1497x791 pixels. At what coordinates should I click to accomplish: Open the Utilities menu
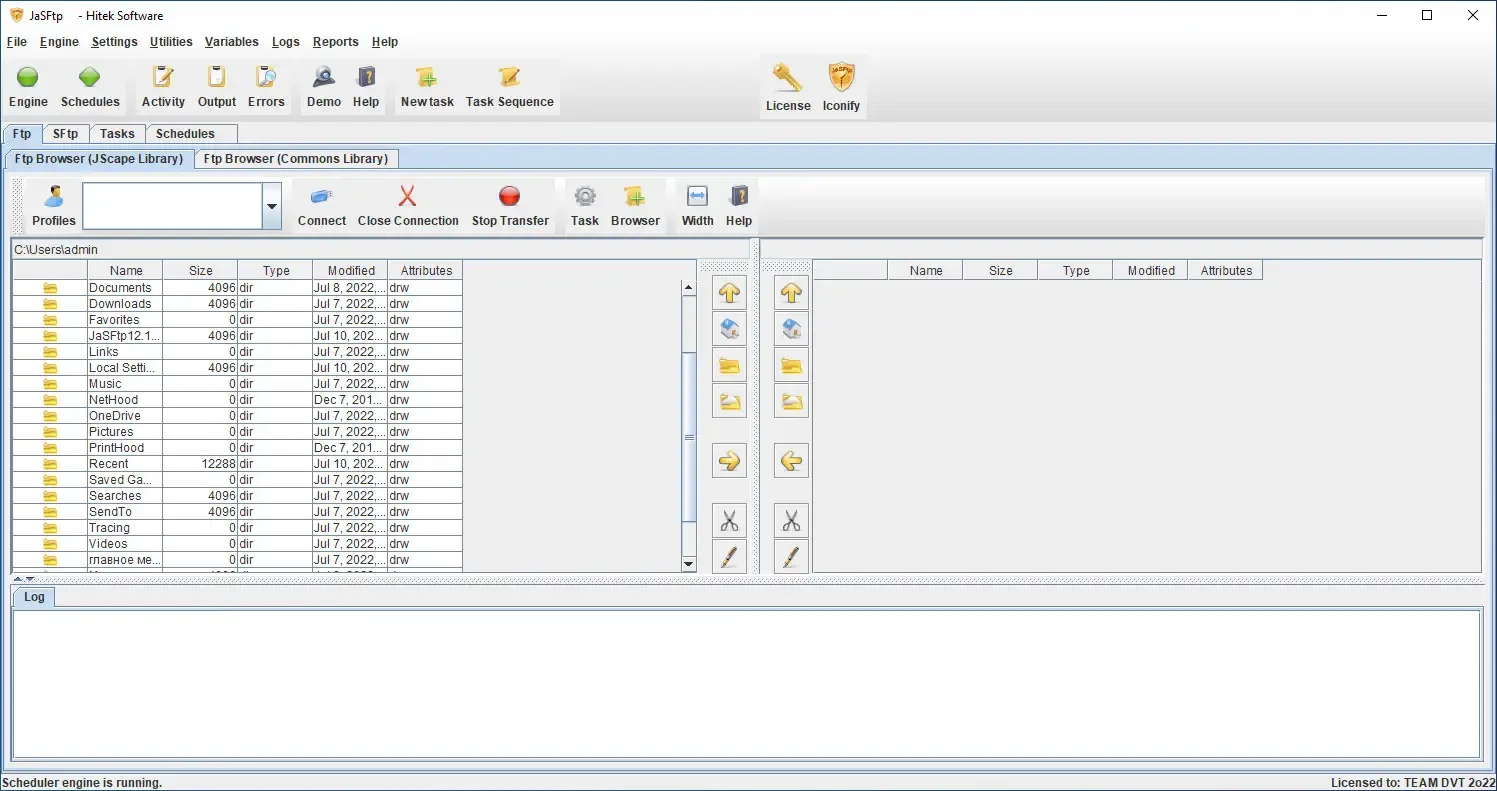(x=171, y=42)
